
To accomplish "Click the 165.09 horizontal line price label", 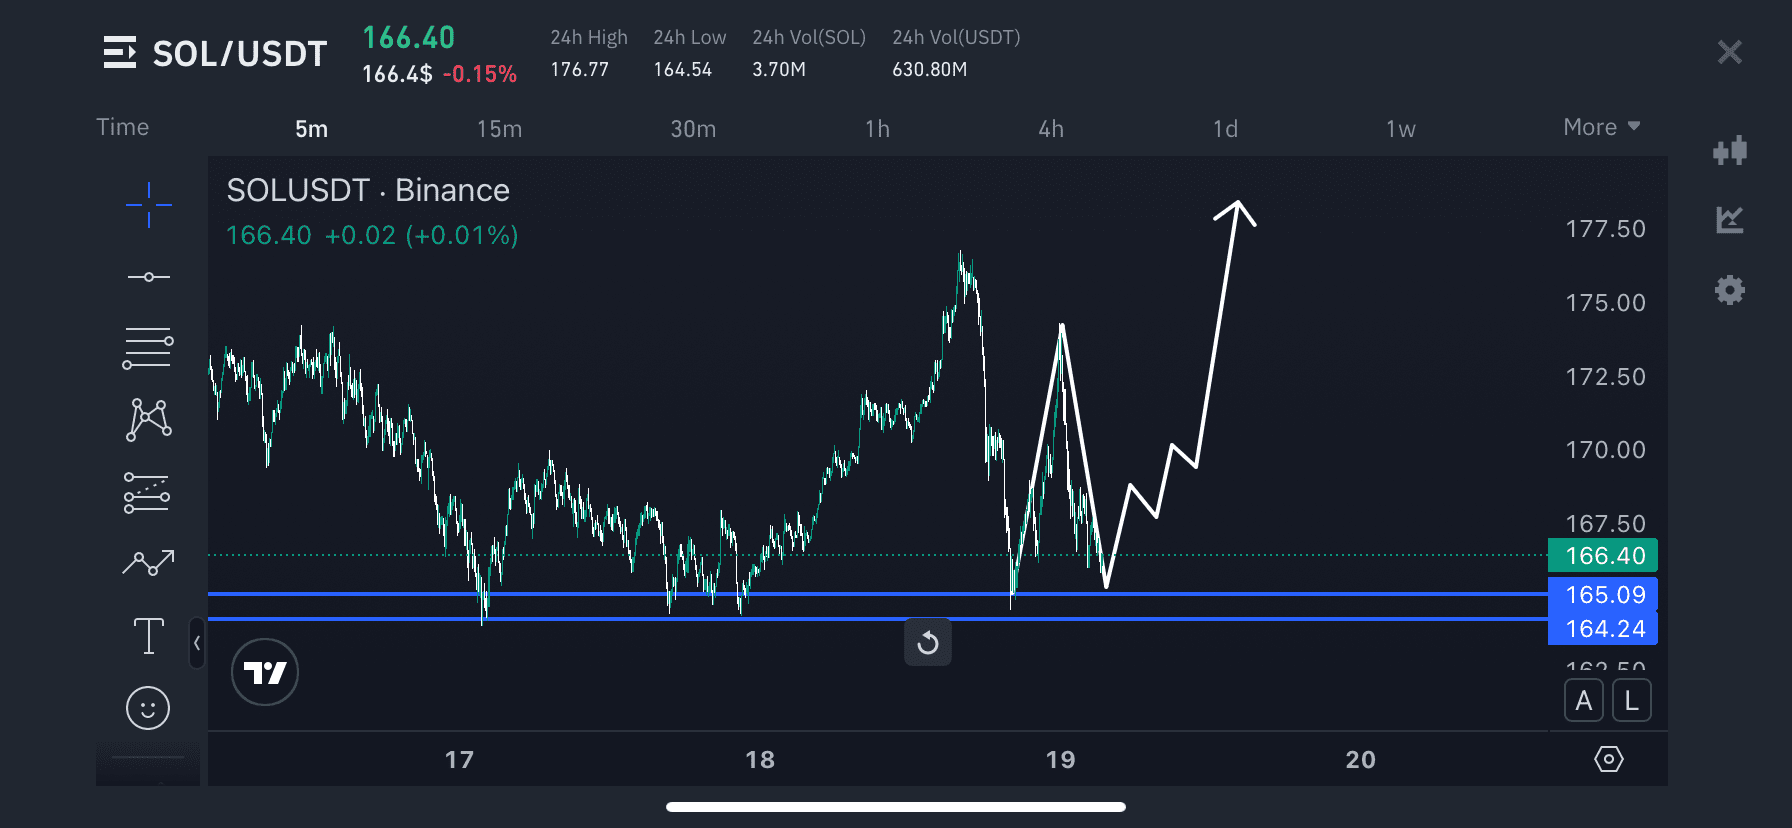I will click(1603, 595).
